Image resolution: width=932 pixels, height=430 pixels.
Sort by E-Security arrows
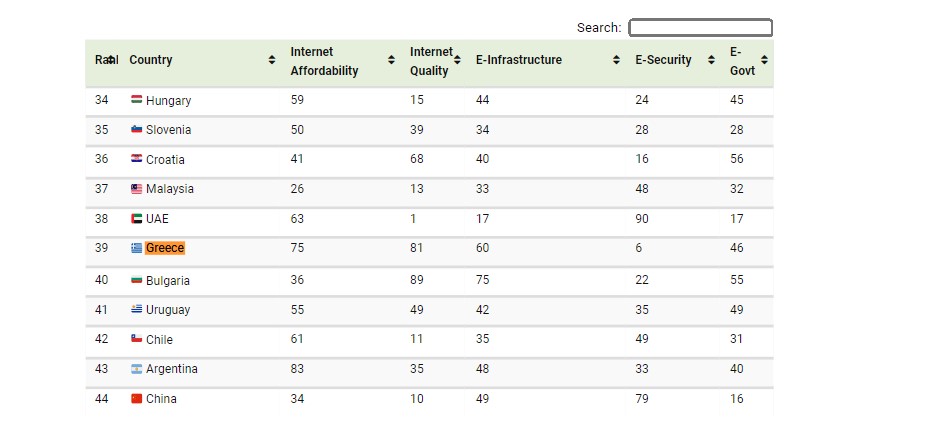tap(711, 59)
